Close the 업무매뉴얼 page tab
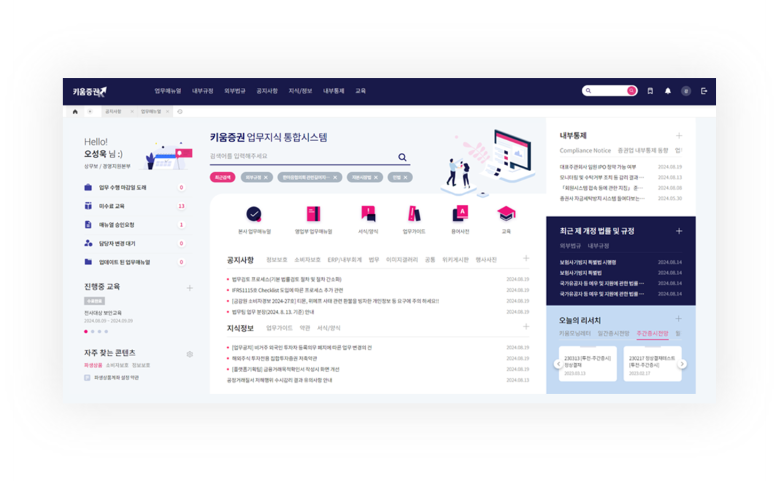This screenshot has width=779, height=481. pyautogui.click(x=167, y=112)
